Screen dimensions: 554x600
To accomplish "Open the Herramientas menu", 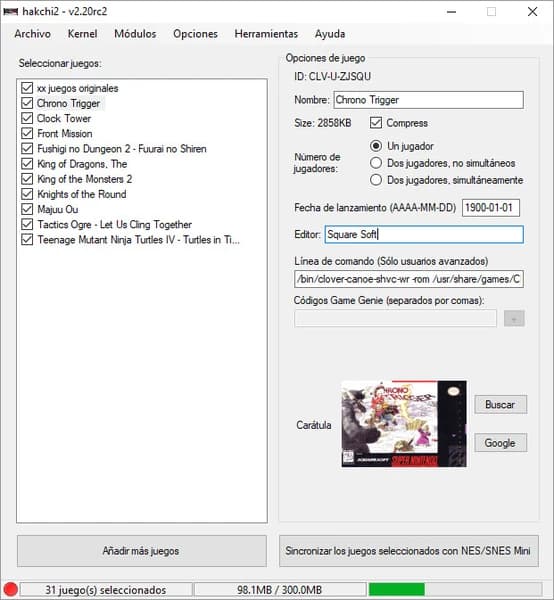I will click(x=266, y=34).
